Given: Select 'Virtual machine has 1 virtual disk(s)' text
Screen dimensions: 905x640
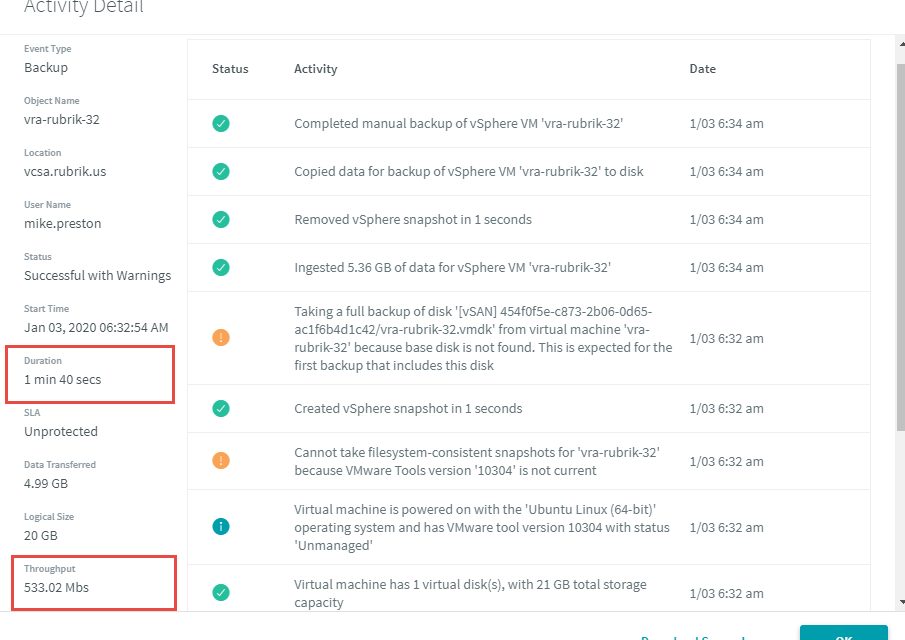Looking at the screenshot, I should point(470,593).
